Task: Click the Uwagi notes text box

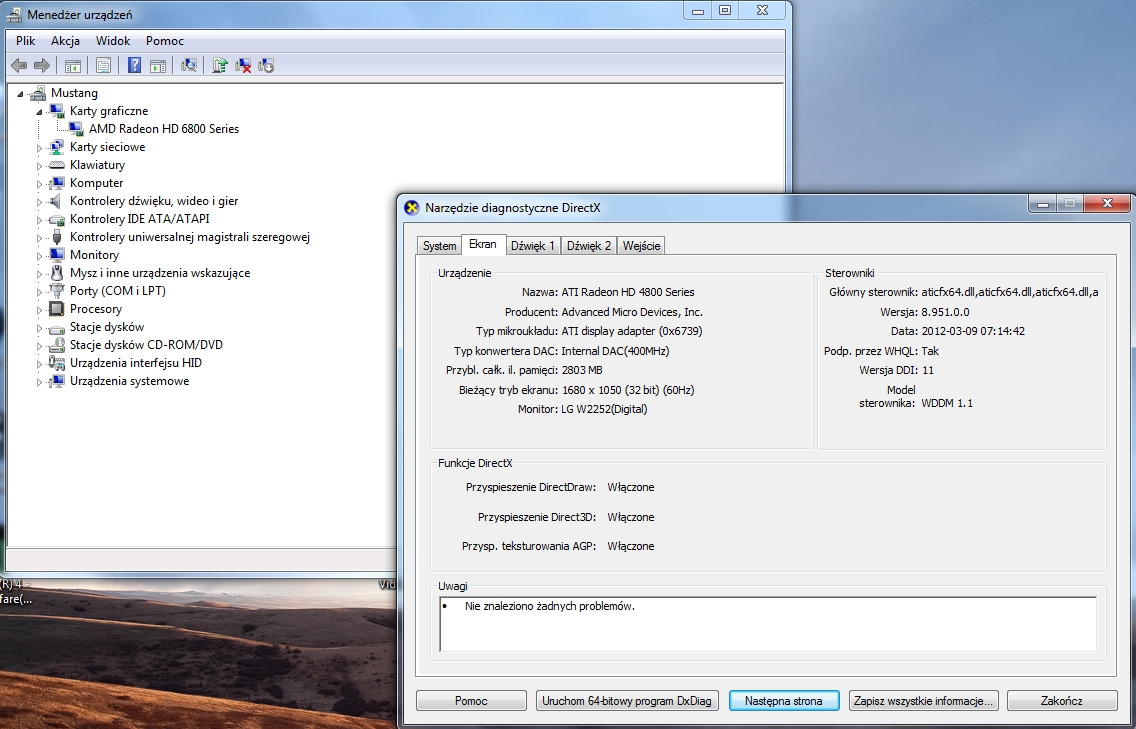Action: point(768,624)
